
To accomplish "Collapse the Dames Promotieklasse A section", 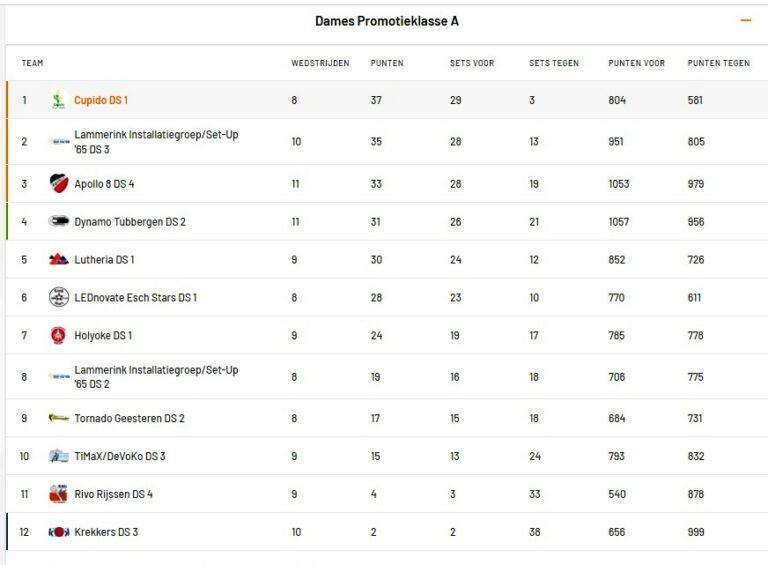I will point(745,21).
